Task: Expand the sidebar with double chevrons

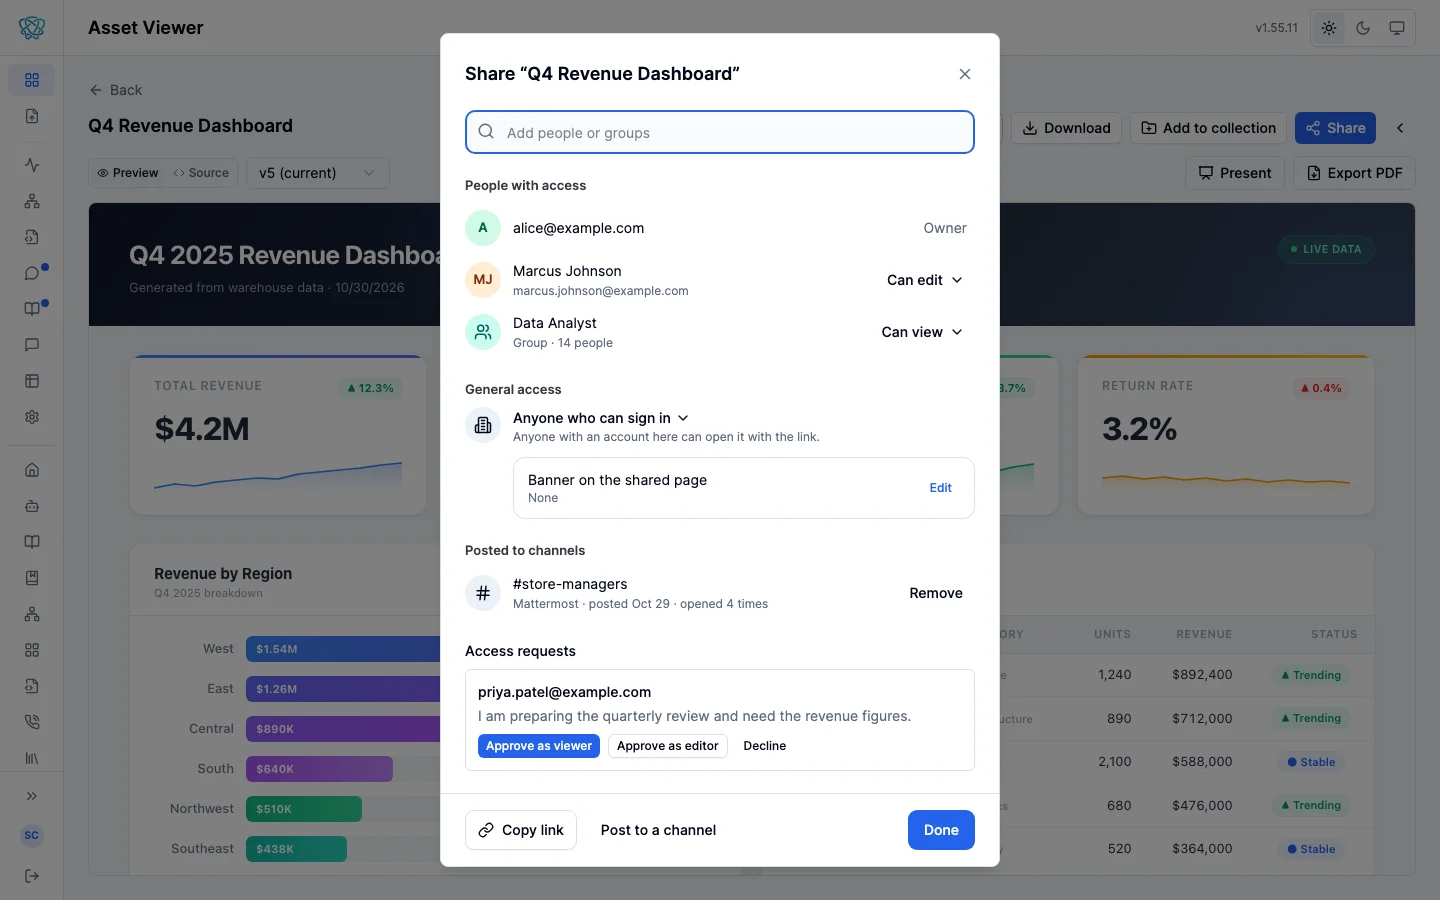Action: click(32, 796)
